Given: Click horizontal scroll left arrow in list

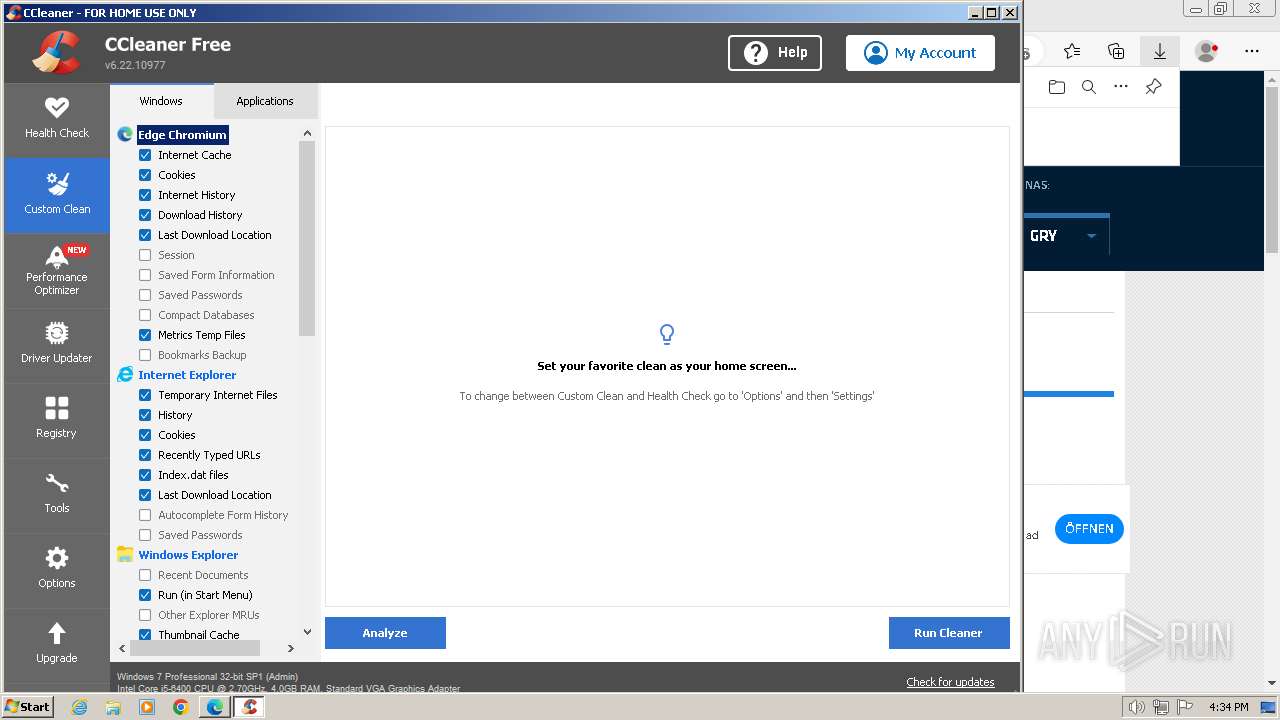Looking at the screenshot, I should (x=123, y=648).
